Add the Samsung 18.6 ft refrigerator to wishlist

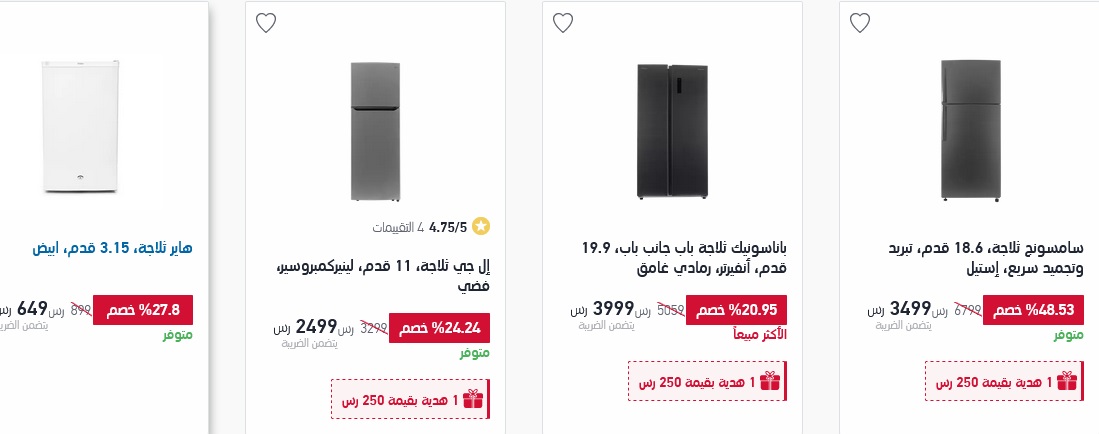[x=860, y=23]
